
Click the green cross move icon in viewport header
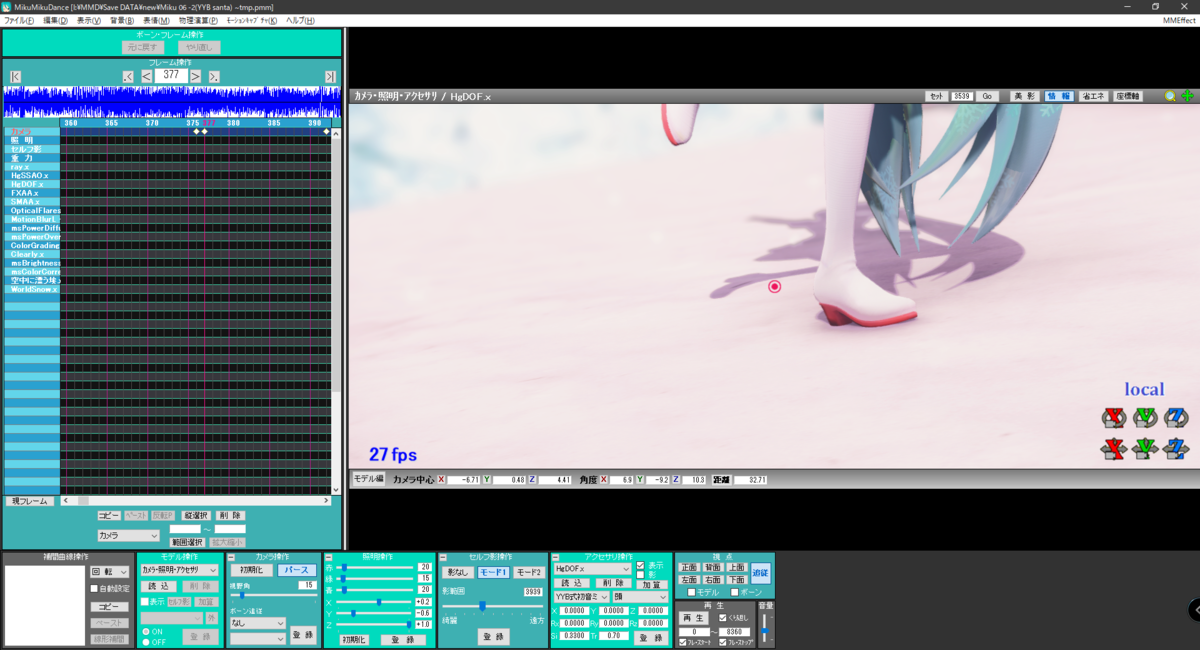coord(1187,96)
